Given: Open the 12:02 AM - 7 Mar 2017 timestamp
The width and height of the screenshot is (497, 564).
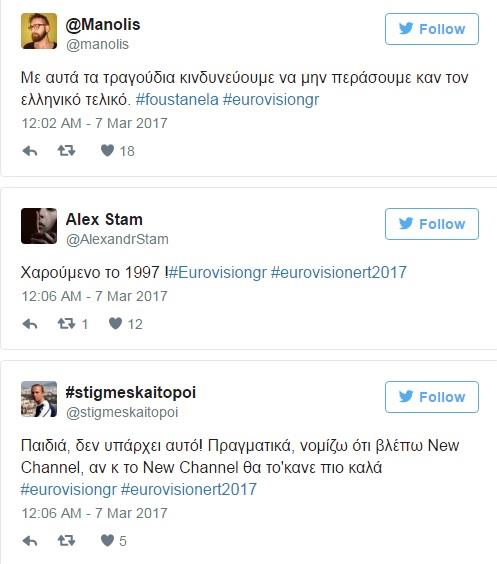Looking at the screenshot, I should pyautogui.click(x=95, y=123).
